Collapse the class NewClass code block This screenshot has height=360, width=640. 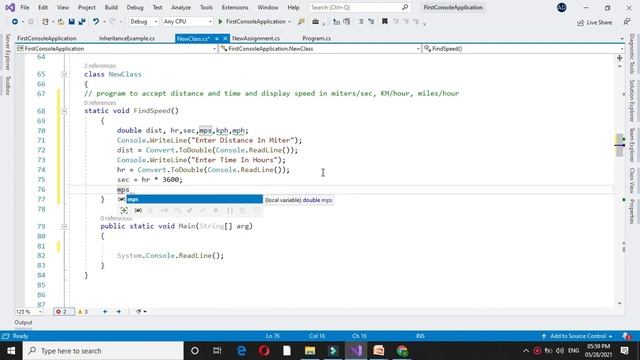point(64,74)
